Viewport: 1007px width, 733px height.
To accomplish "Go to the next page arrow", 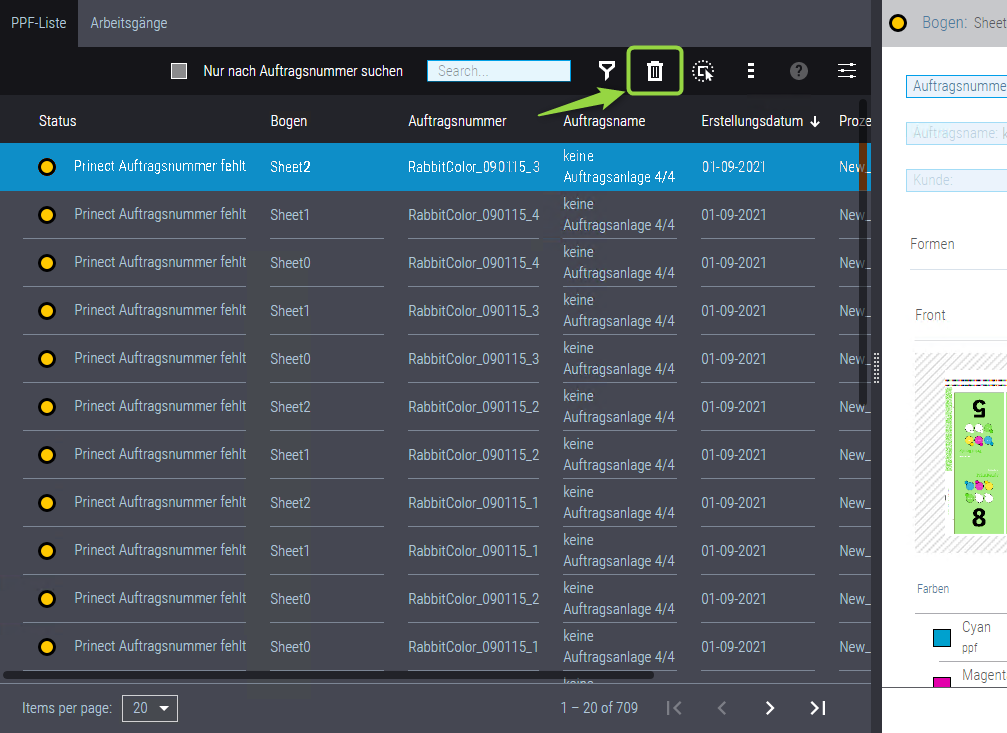I will coord(769,708).
